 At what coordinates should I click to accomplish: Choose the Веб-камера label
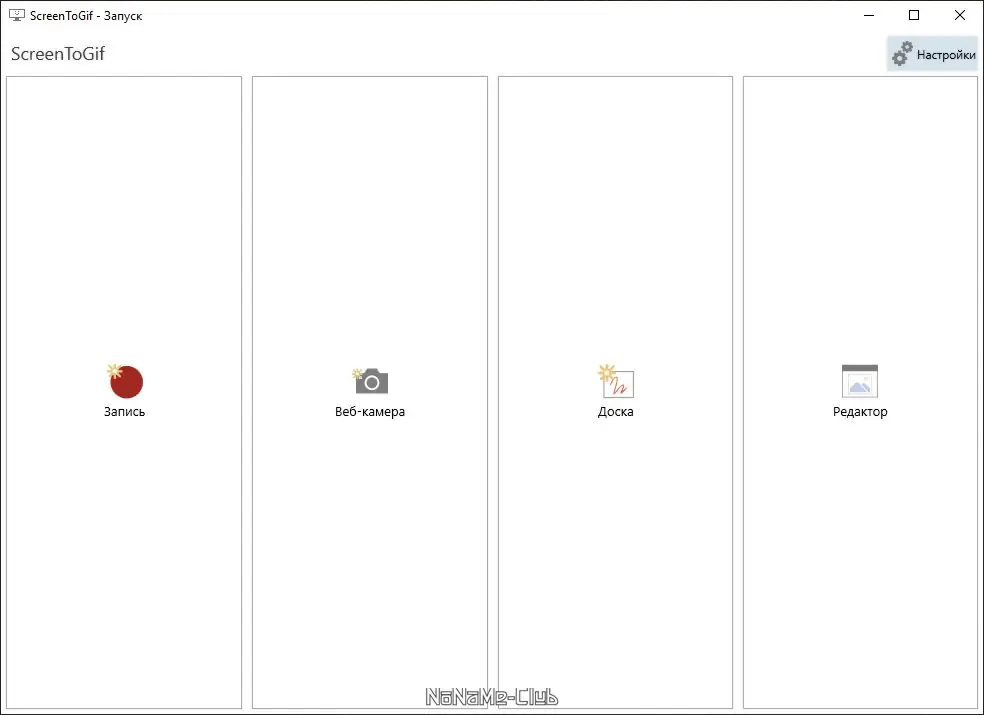tap(370, 412)
